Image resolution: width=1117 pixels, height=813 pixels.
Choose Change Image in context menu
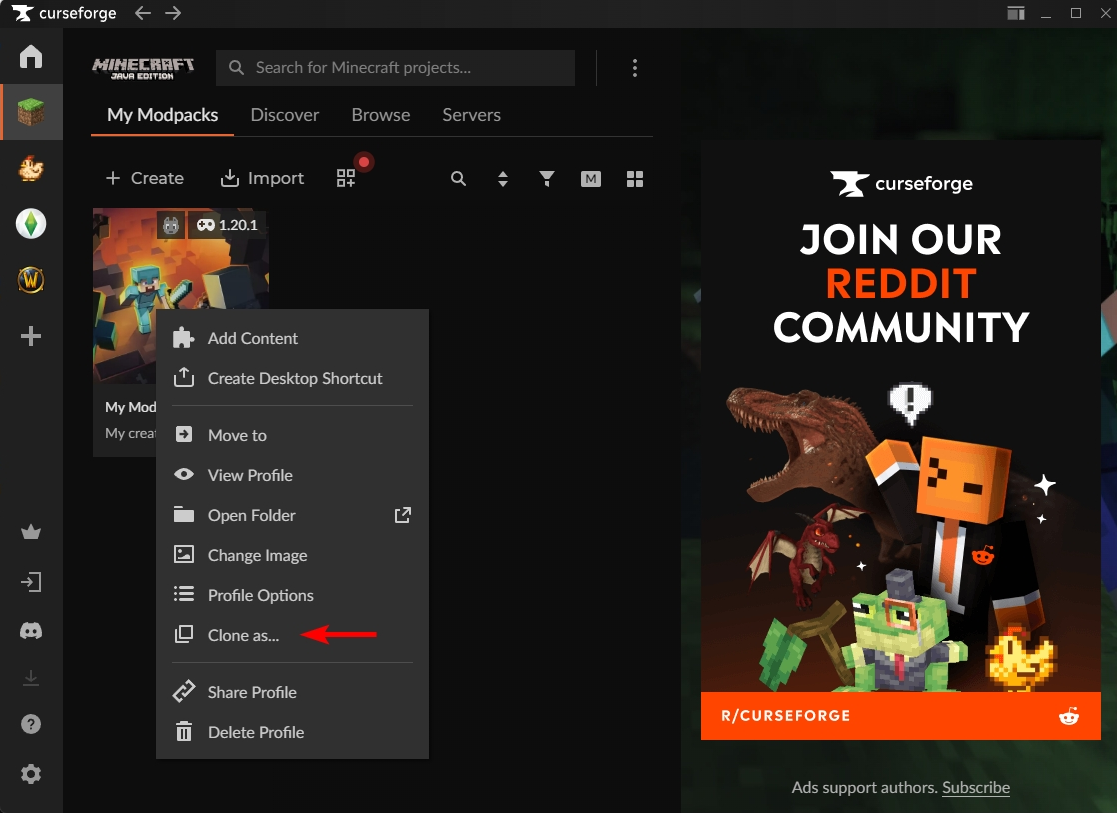292,555
